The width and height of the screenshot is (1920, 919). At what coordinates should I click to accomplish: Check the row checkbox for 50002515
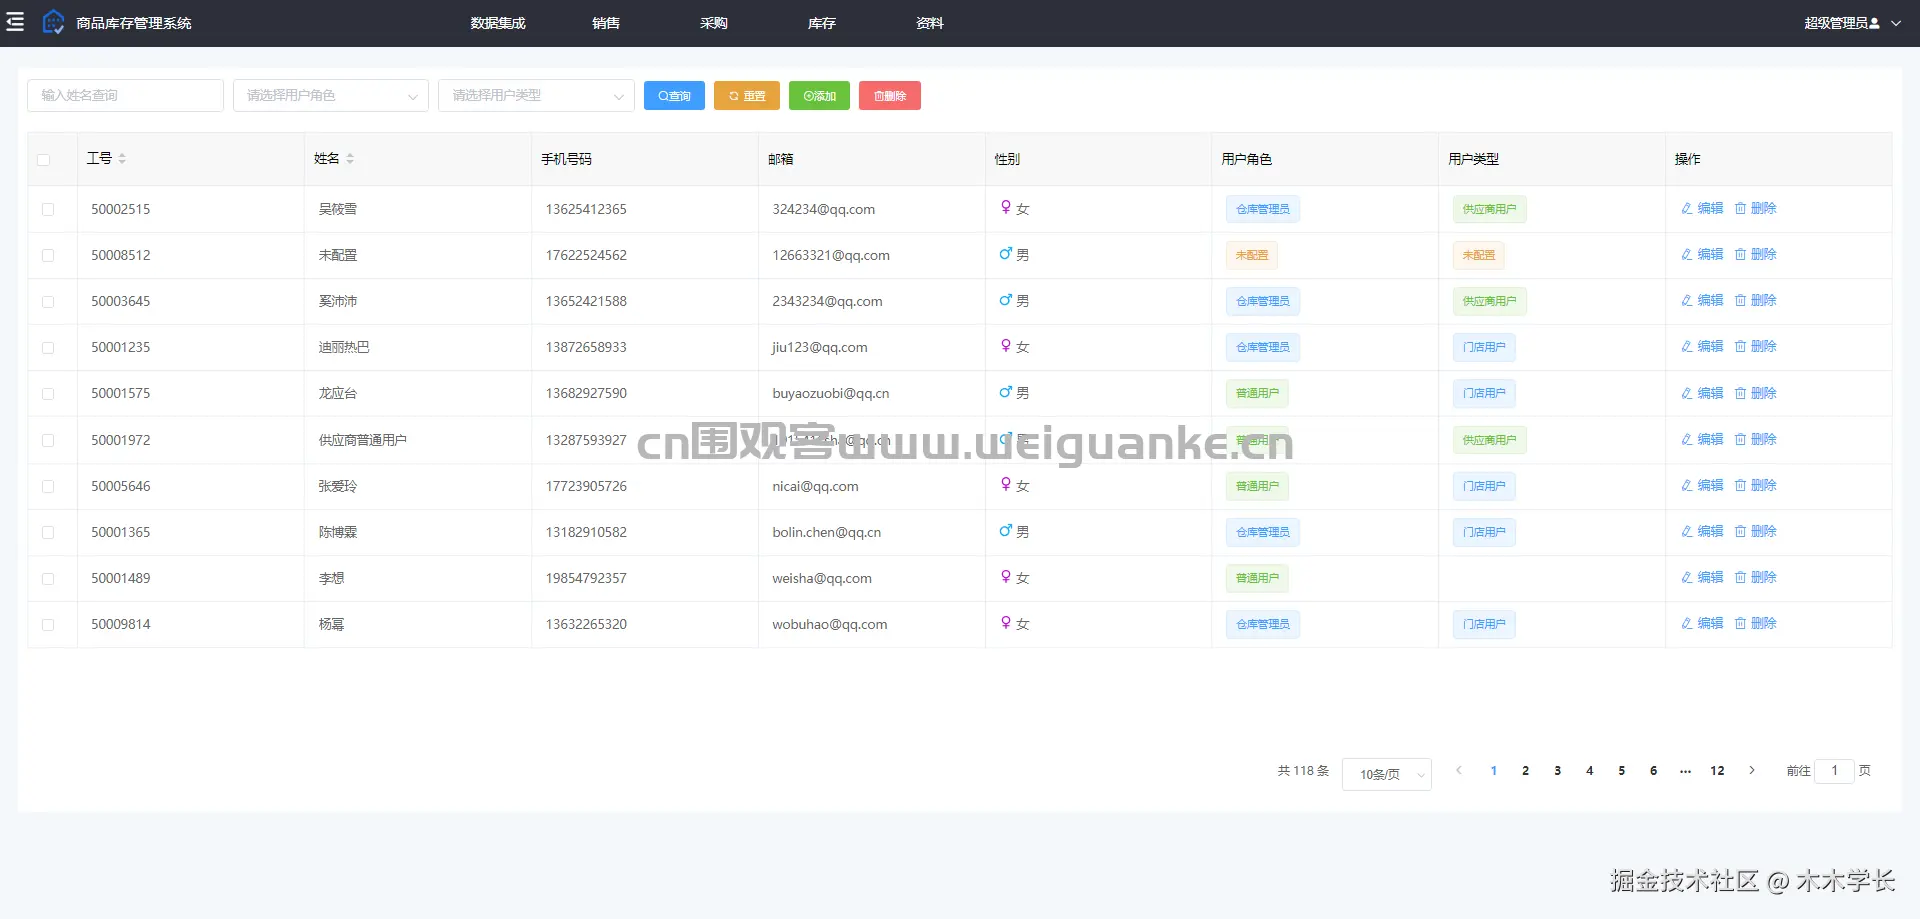(x=48, y=209)
